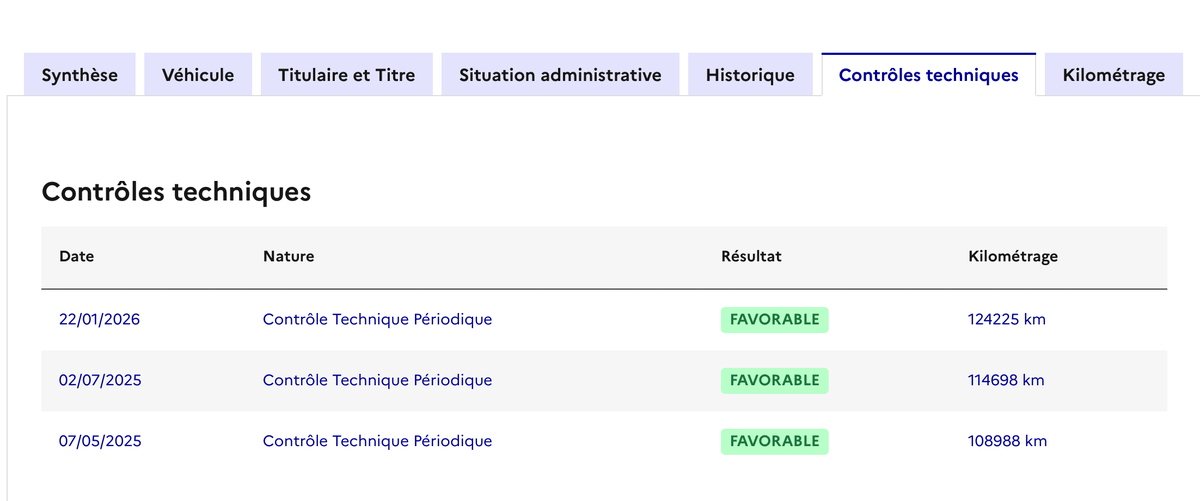Select the Titulaire et Titre tab
The image size is (1200, 501).
tap(346, 75)
